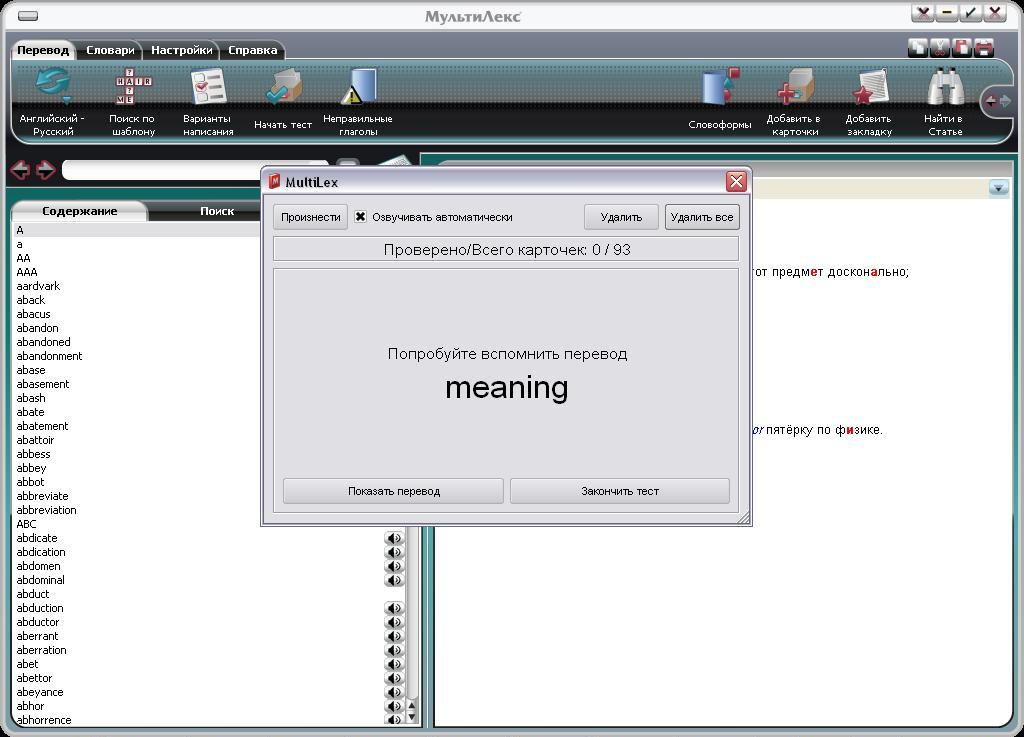
Task: Click the Добавить закладку bookmark icon
Action: [868, 88]
